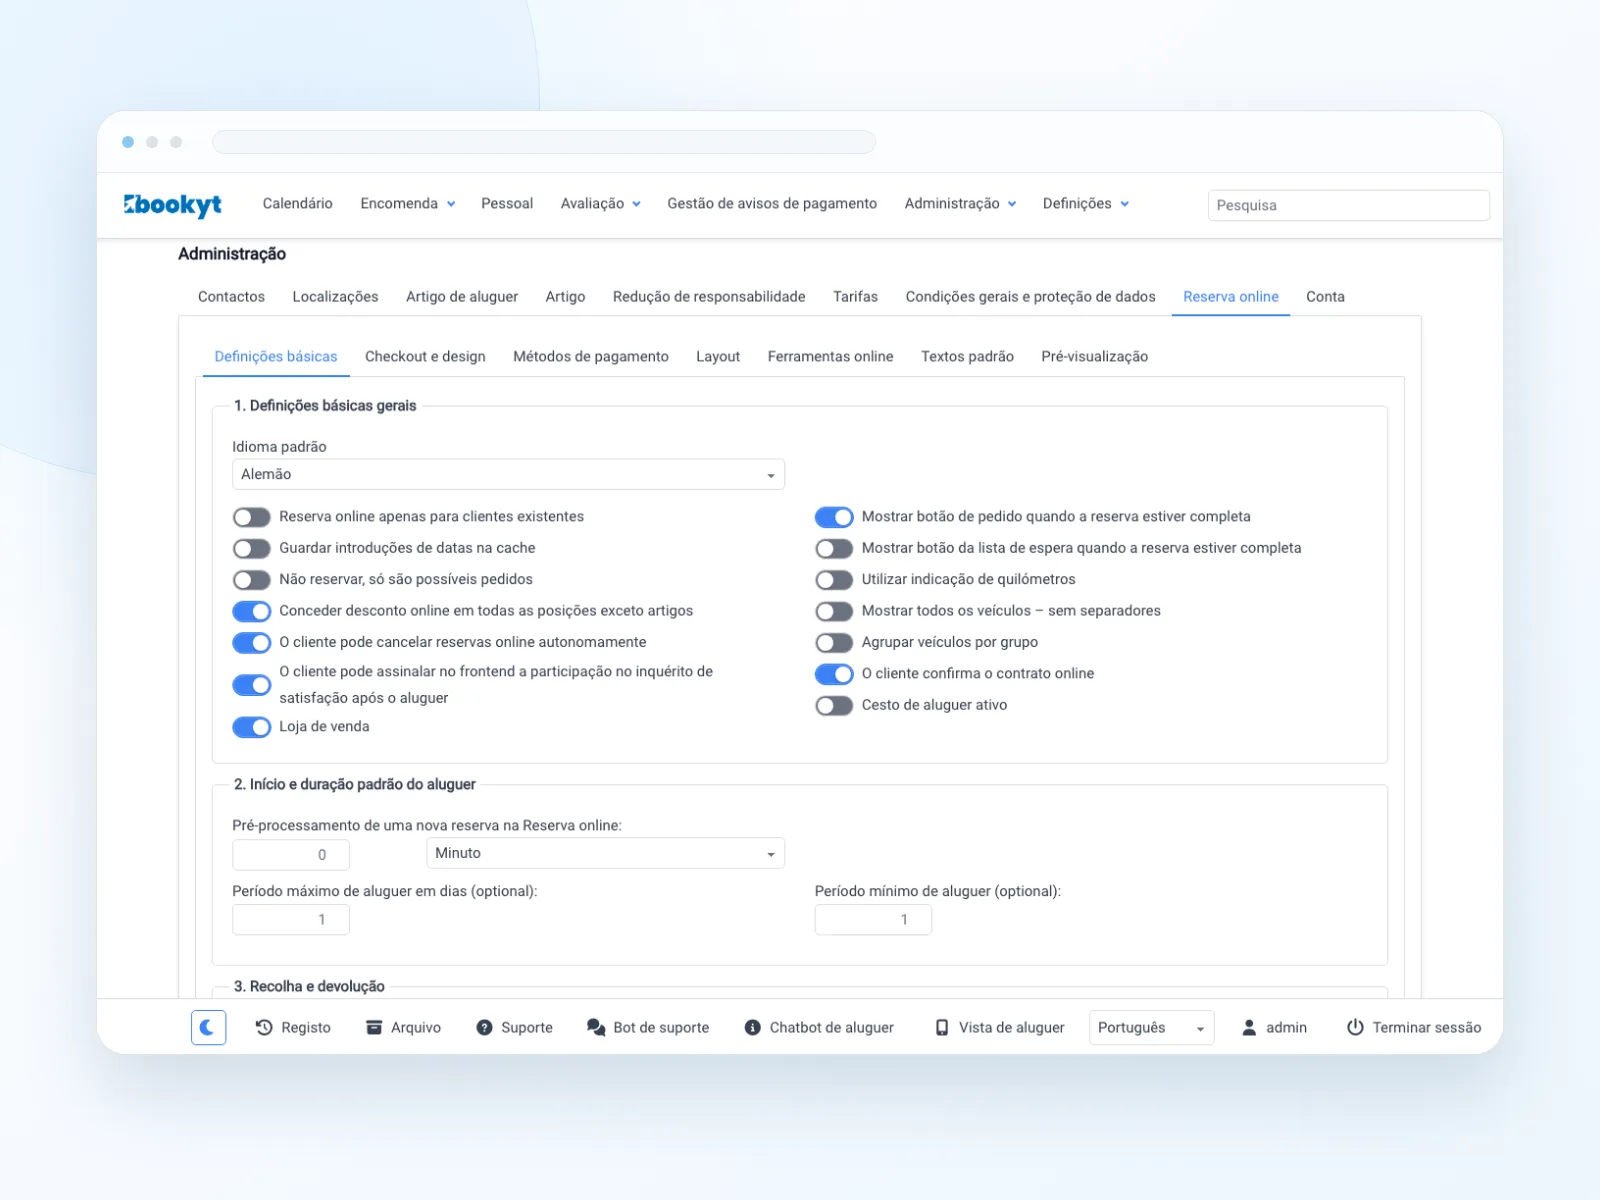1600x1200 pixels.
Task: Select the Tarifas tab
Action: coord(855,296)
